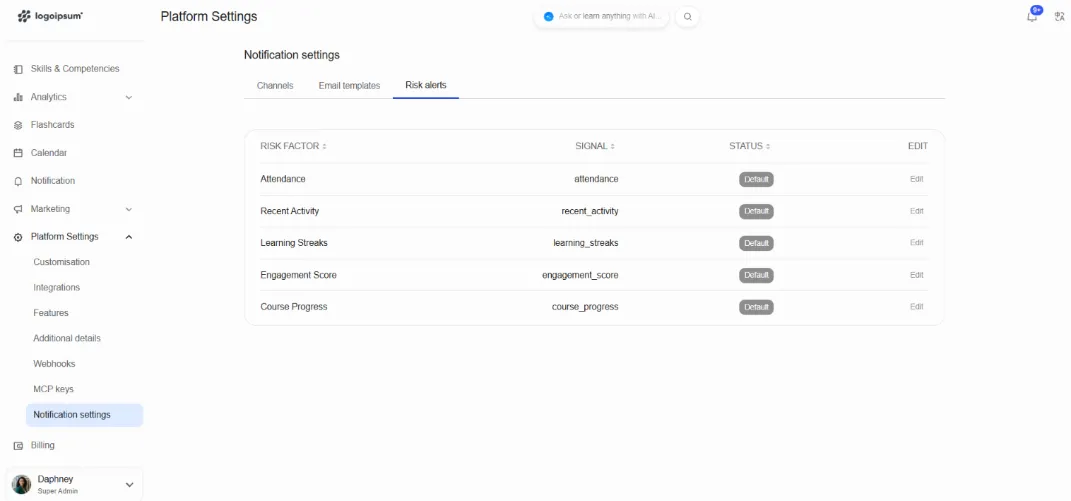Screen dimensions: 1071x501
Task: Click Default badge in Engagement Score row
Action: point(756,275)
